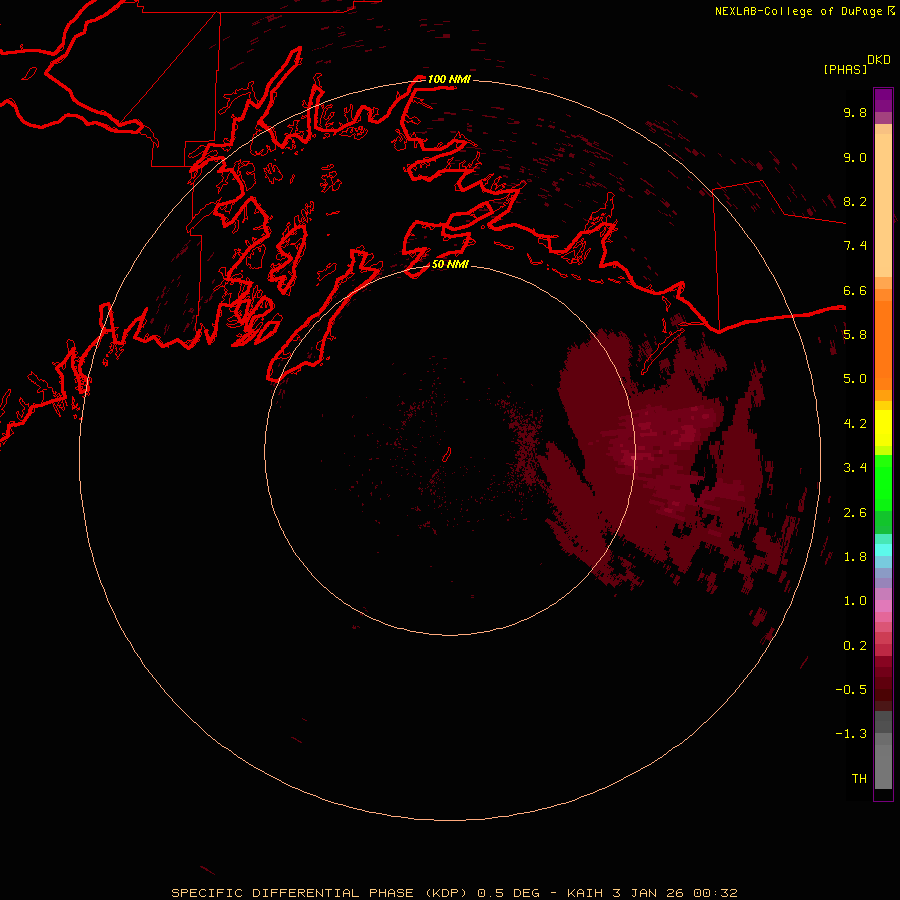Viewport: 900px width, 900px height.
Task: Click the (KDP) abbreviation in caption
Action: tap(447, 893)
